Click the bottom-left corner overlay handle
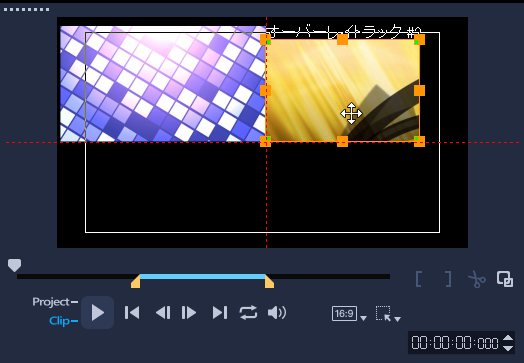Viewport: 524px width, 363px height. pyautogui.click(x=265, y=141)
